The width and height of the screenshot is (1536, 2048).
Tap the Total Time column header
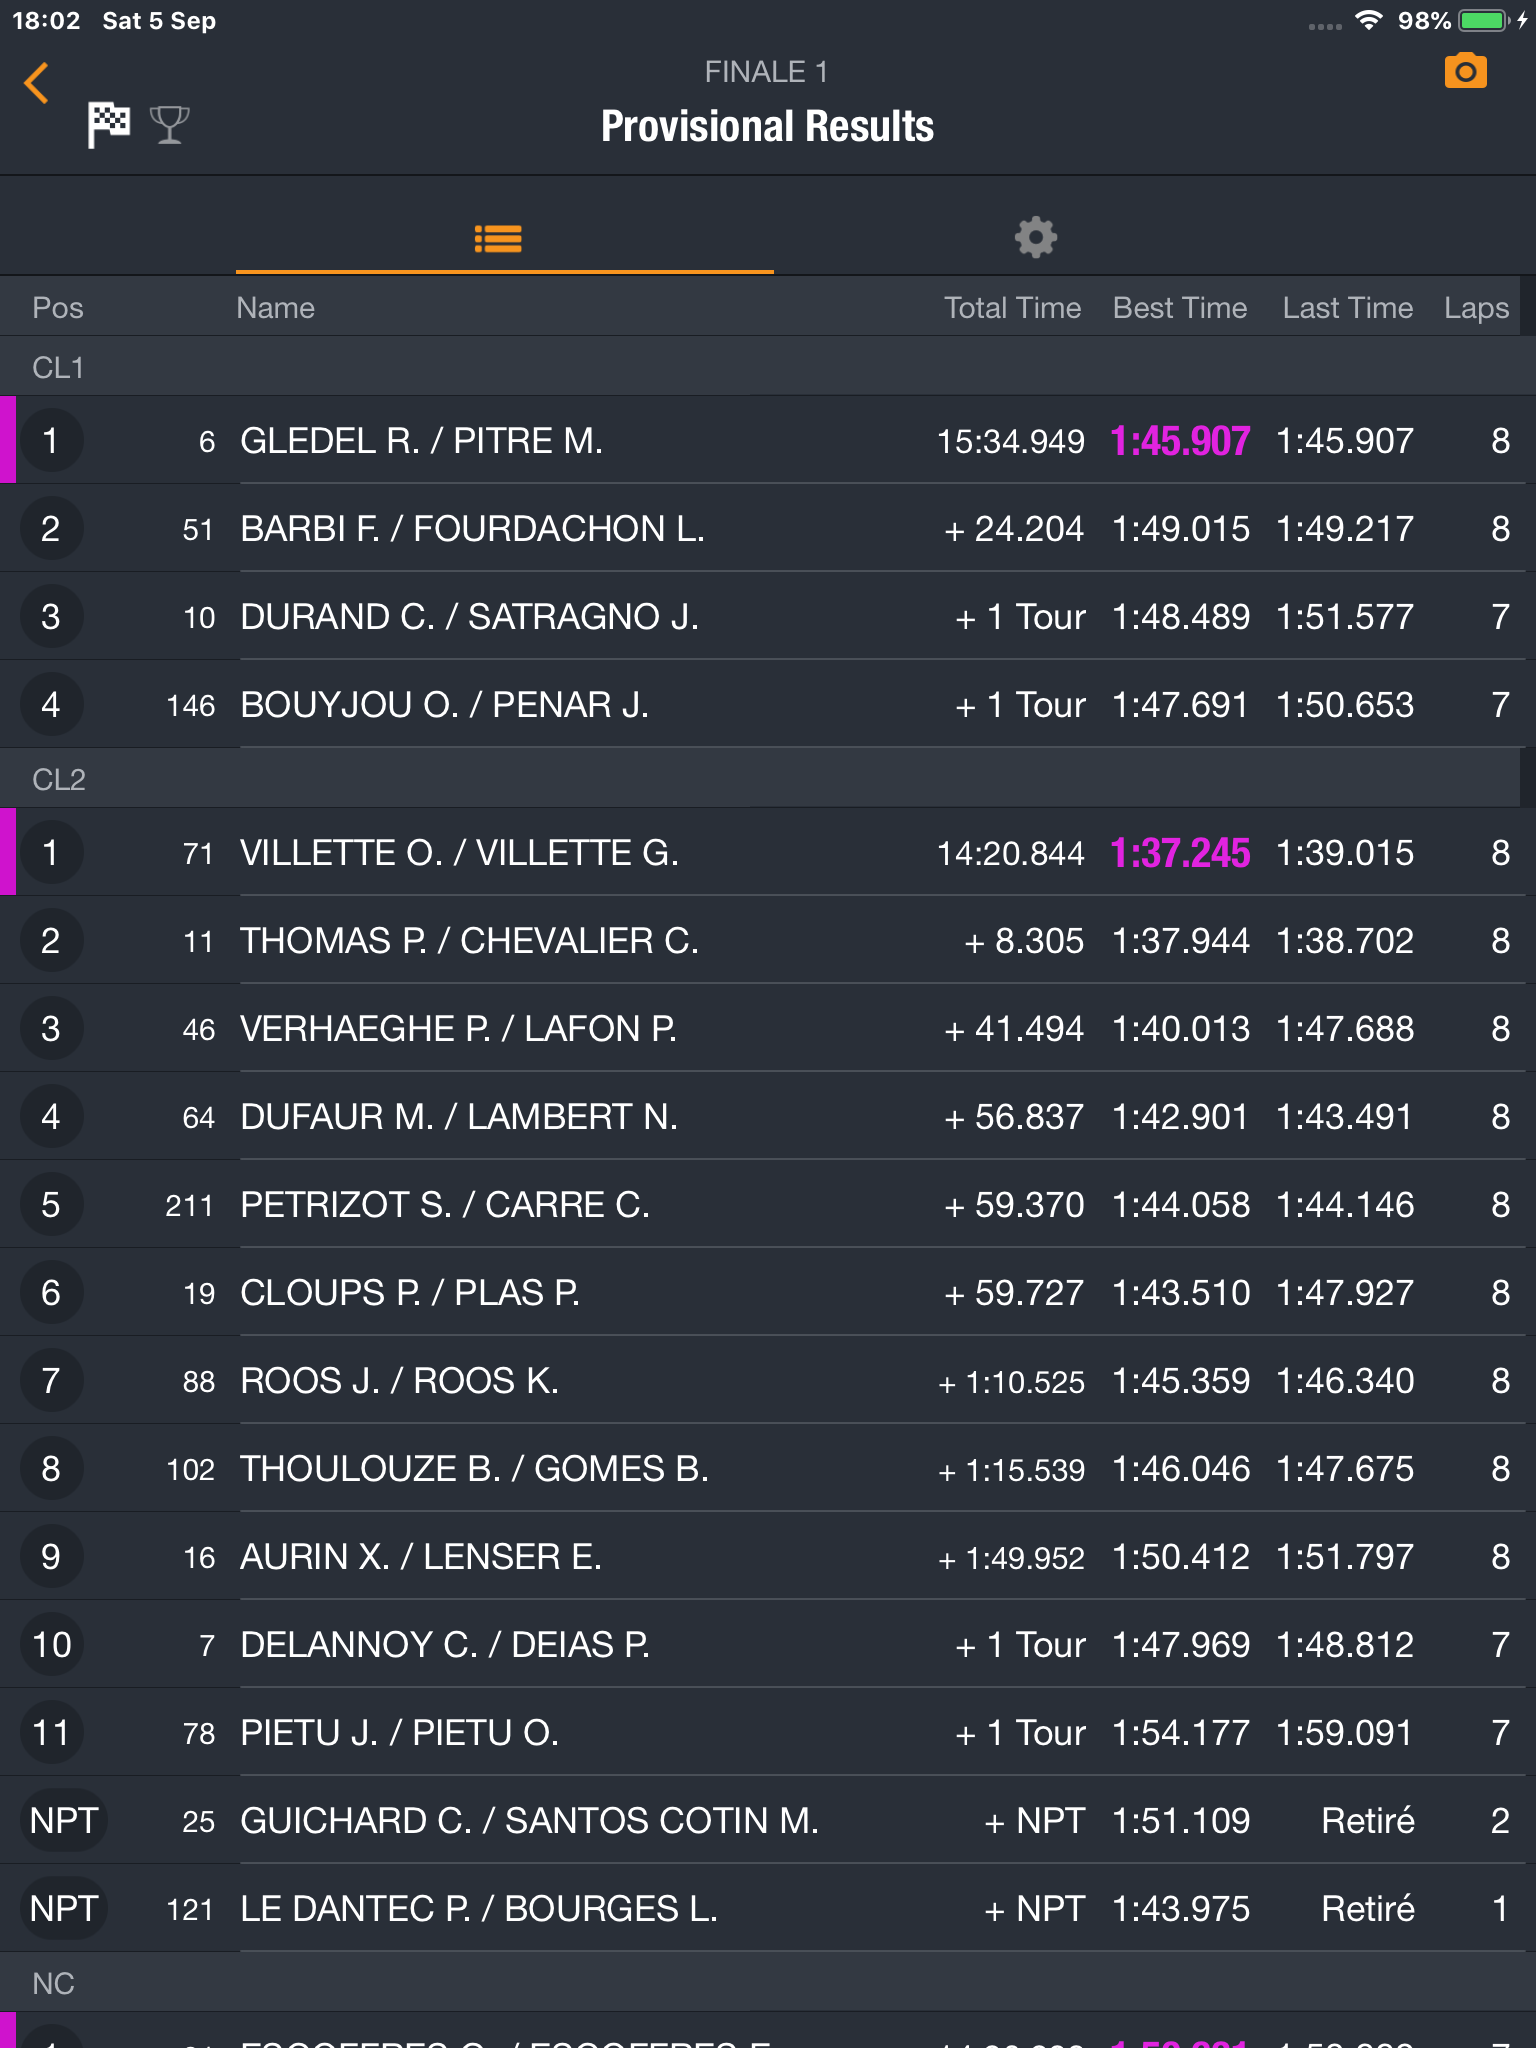coord(1012,308)
